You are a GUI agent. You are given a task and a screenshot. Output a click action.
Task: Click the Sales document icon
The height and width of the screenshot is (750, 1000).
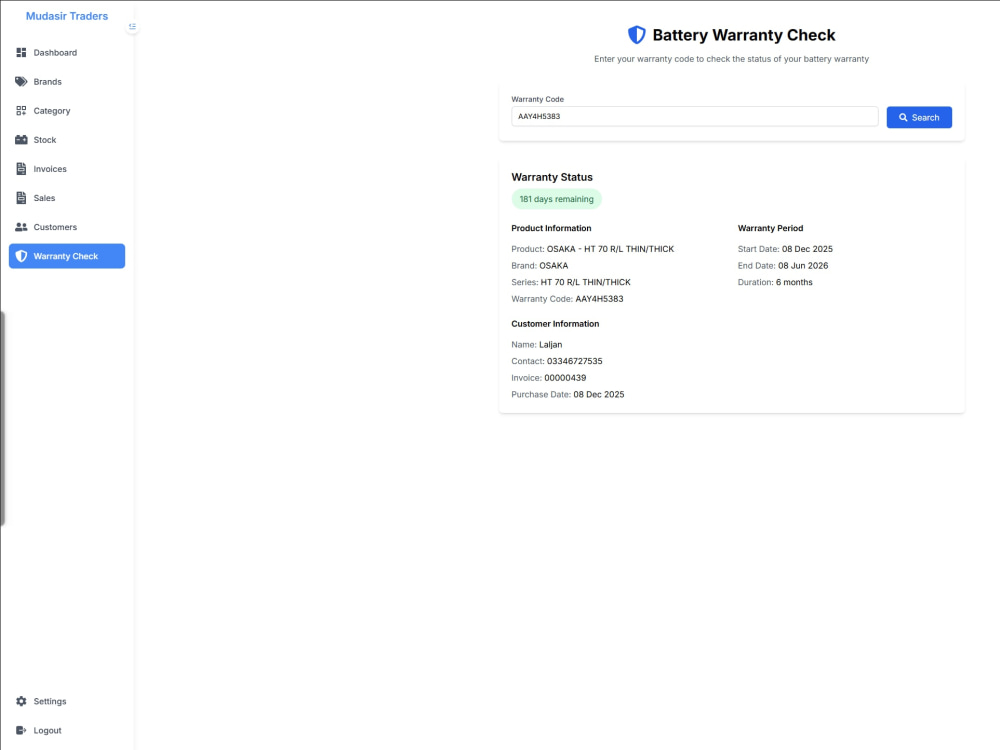(21, 198)
